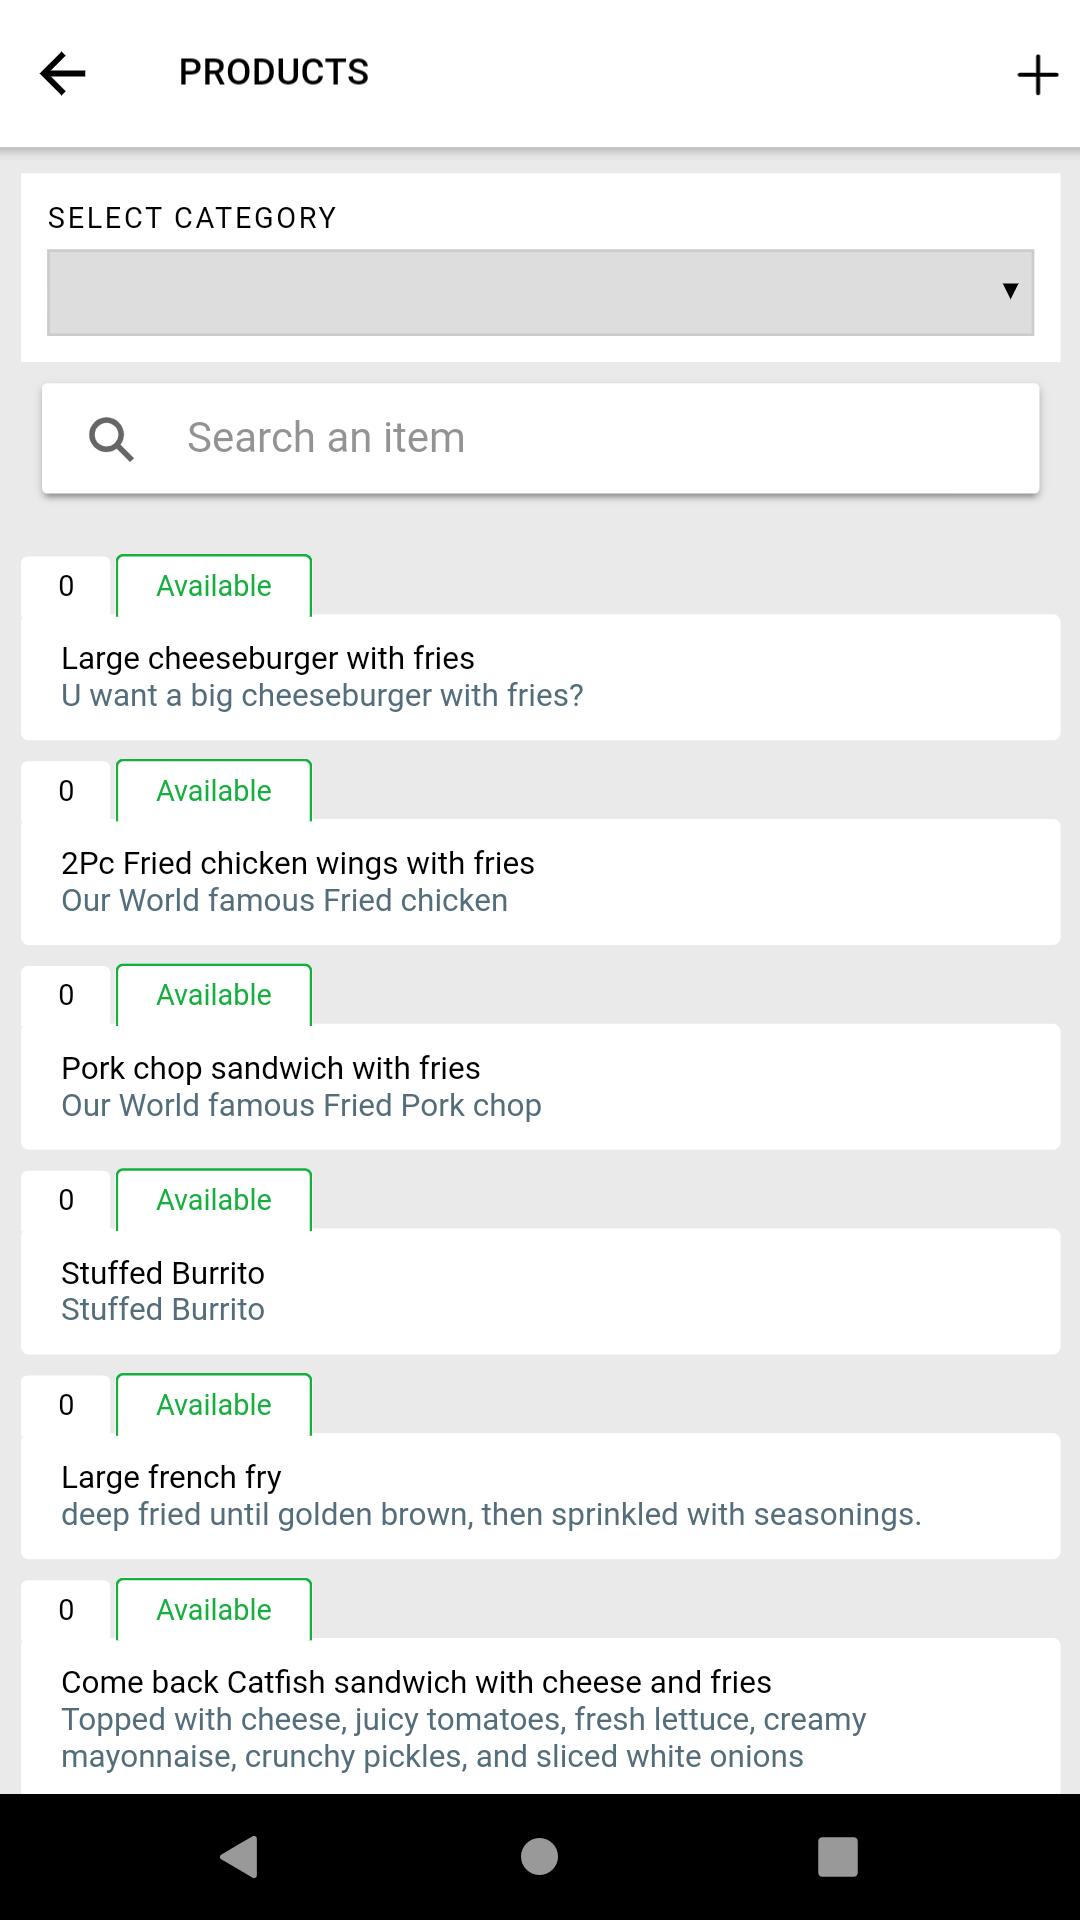Toggle Available status for Large french fry
The image size is (1080, 1920).
214,1405
